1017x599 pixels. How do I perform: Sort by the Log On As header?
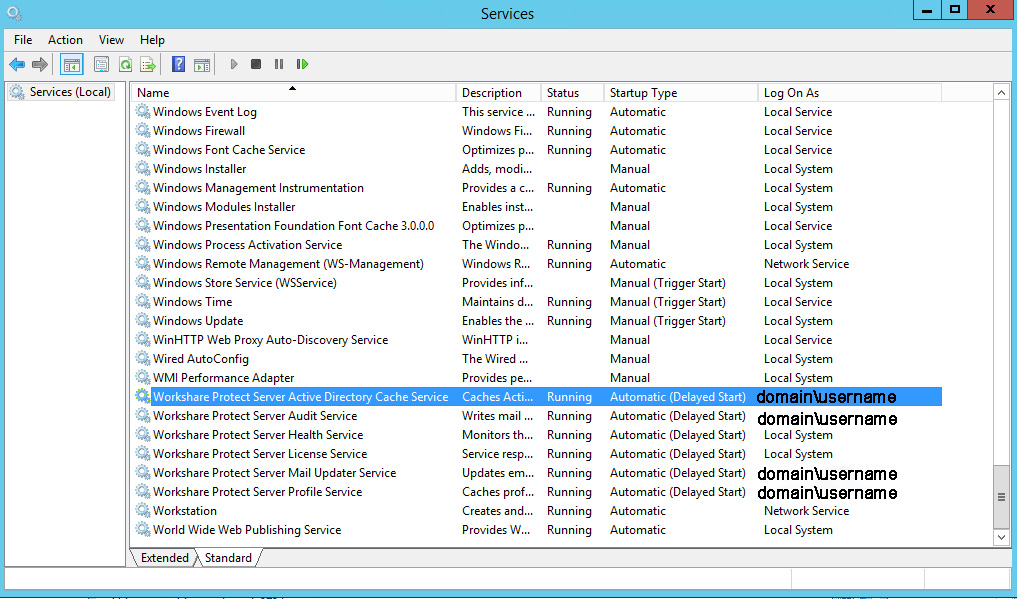click(850, 93)
